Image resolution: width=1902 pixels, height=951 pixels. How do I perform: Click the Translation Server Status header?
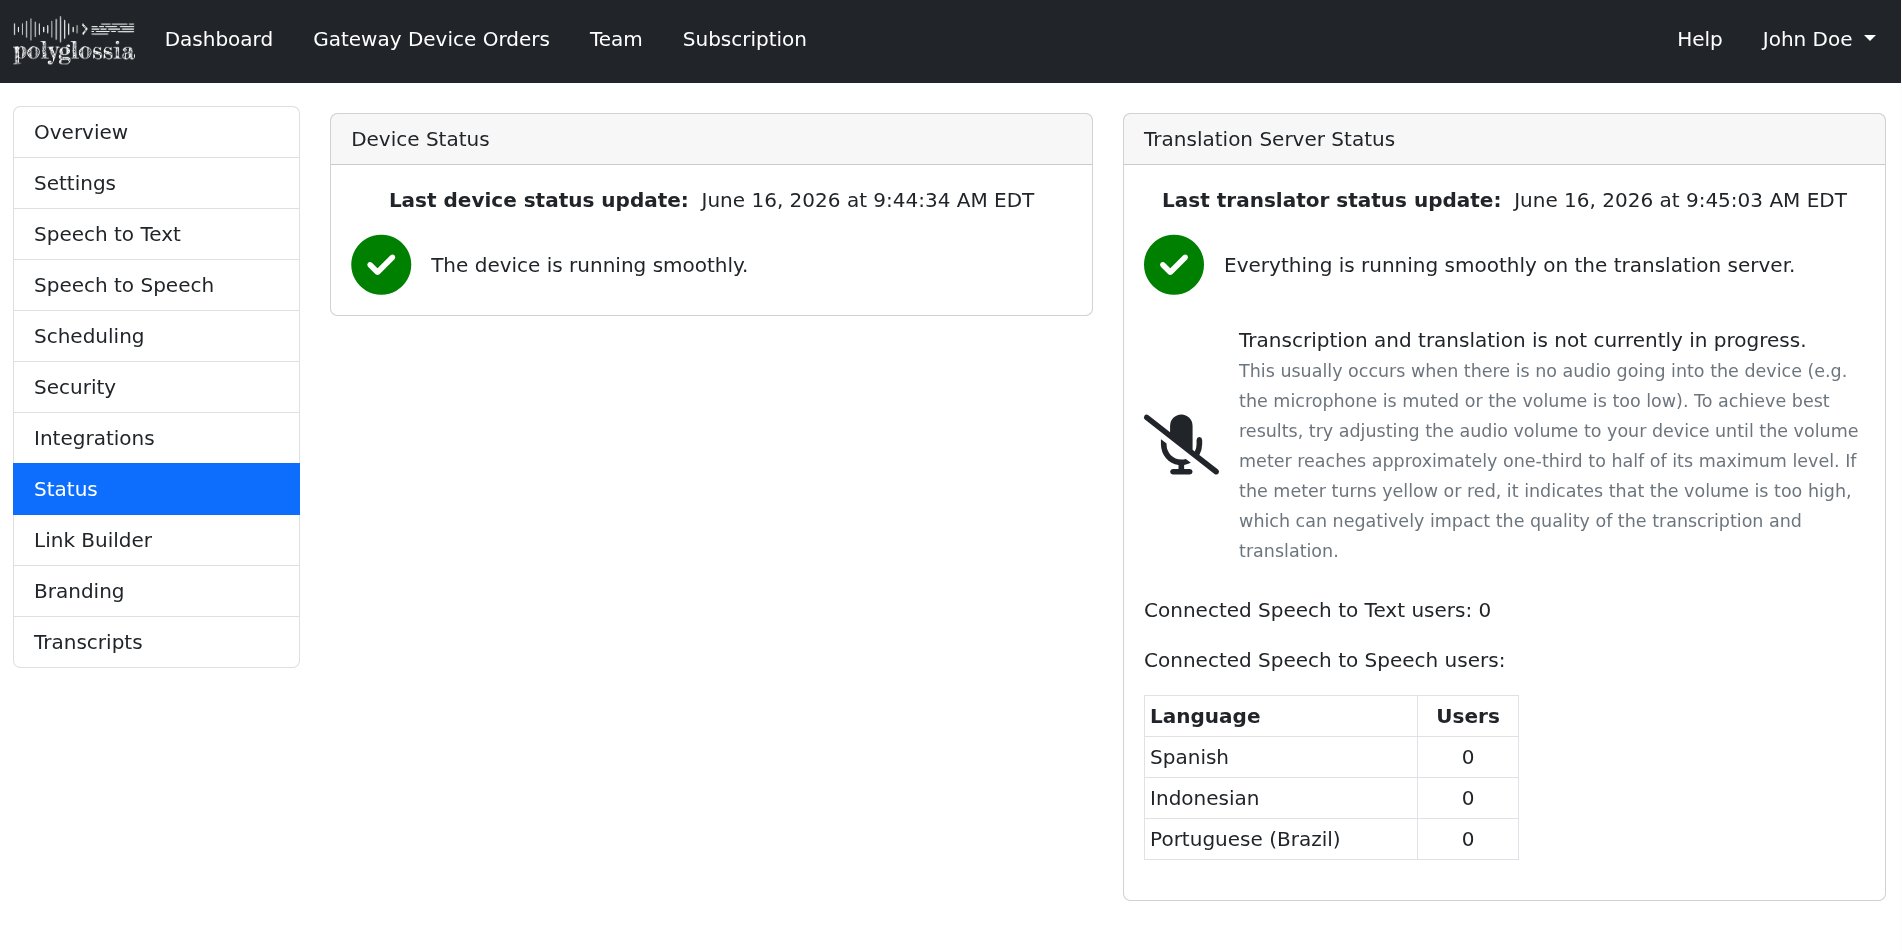click(1504, 139)
